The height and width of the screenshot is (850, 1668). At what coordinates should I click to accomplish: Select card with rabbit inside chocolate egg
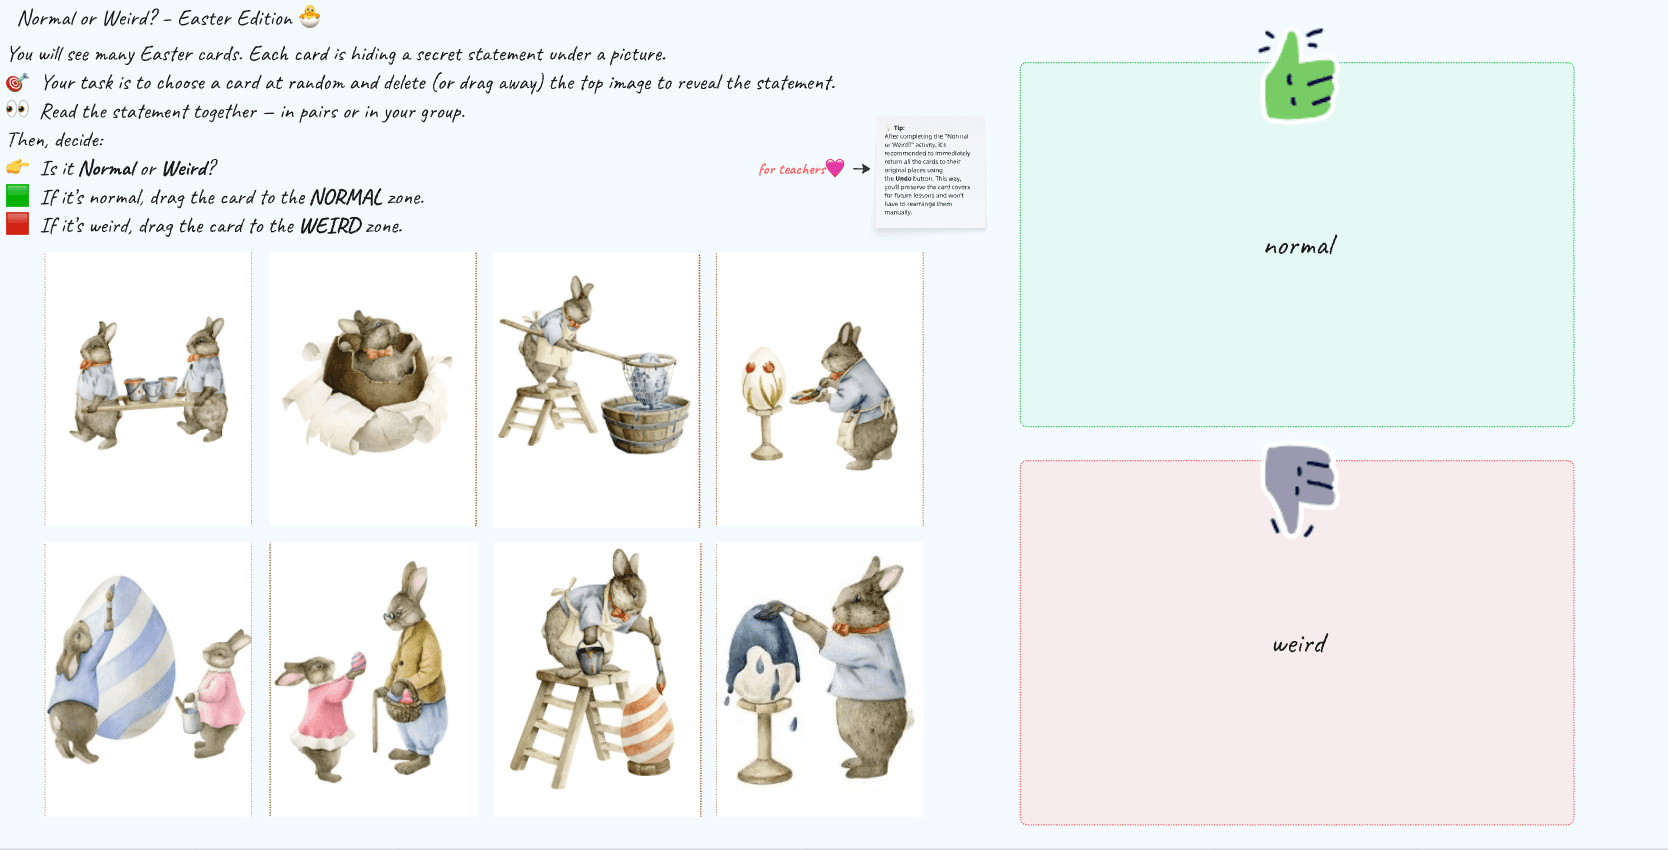pyautogui.click(x=372, y=389)
